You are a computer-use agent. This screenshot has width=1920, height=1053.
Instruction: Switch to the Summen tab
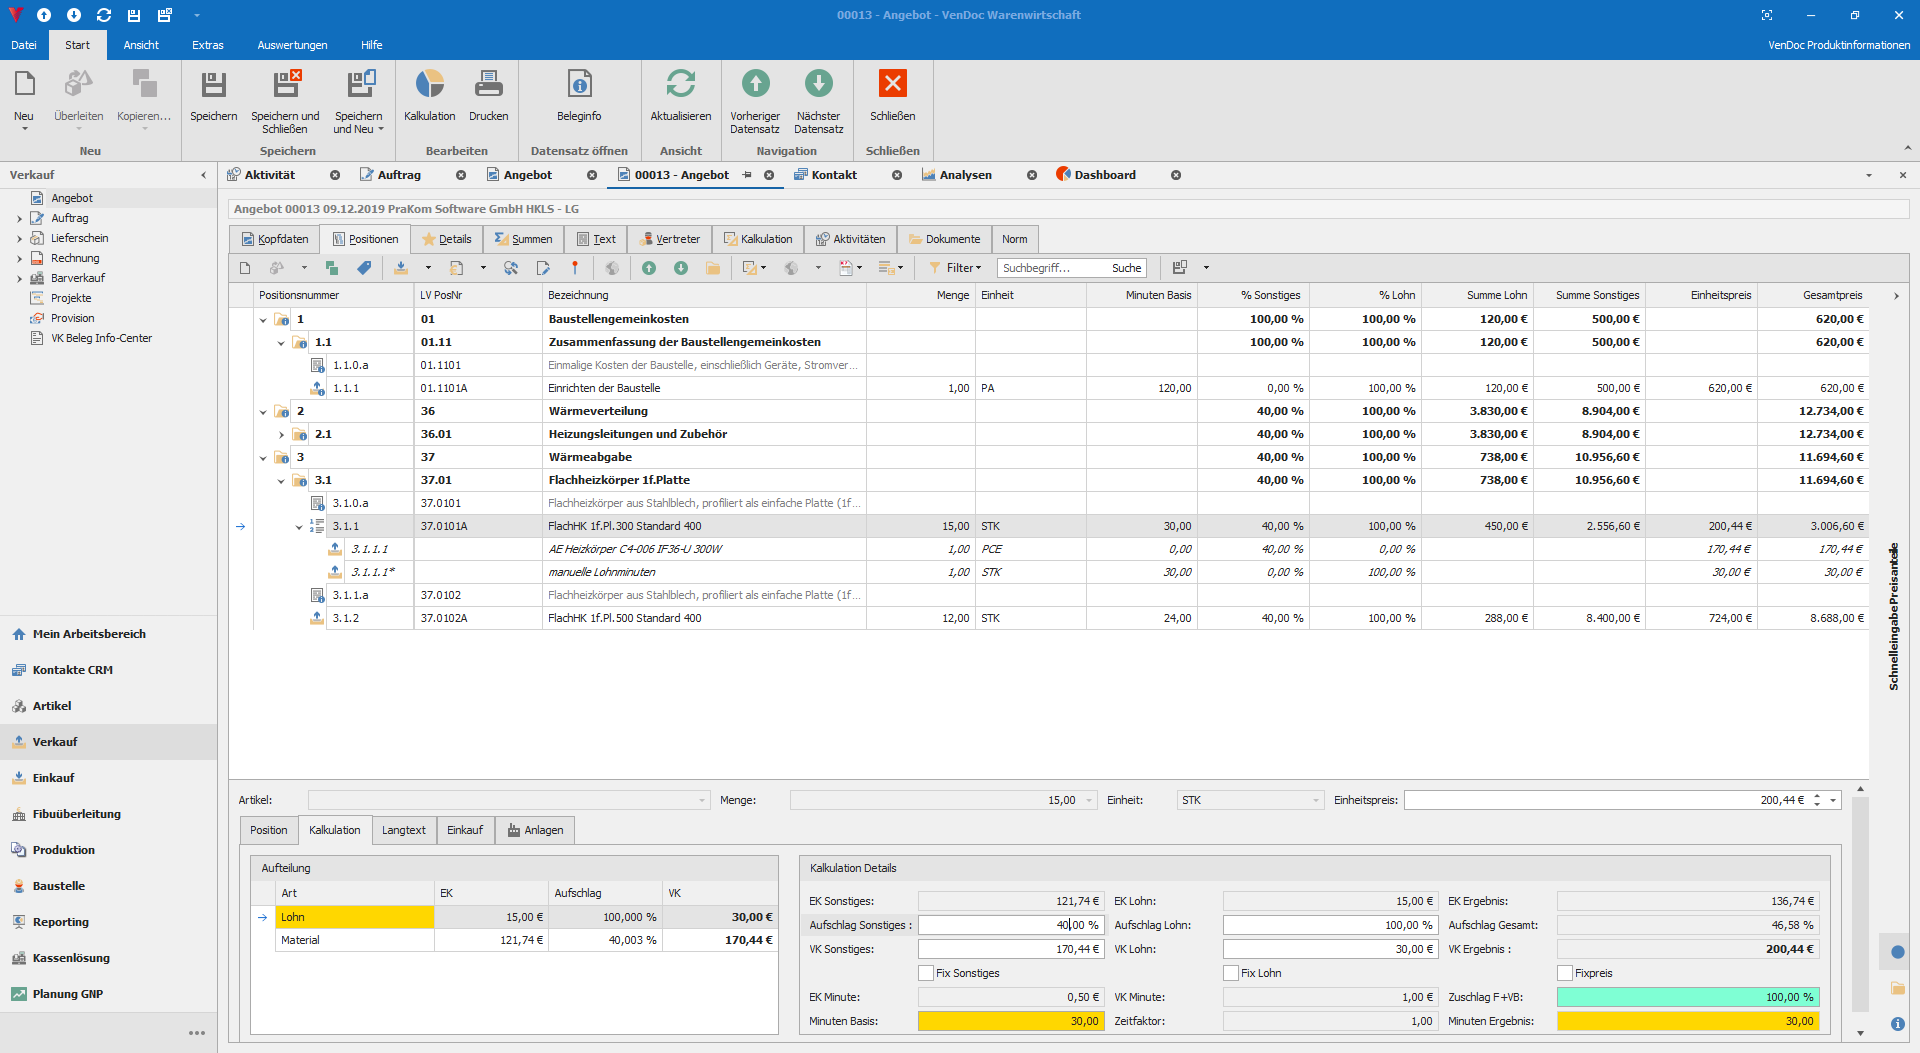(523, 239)
